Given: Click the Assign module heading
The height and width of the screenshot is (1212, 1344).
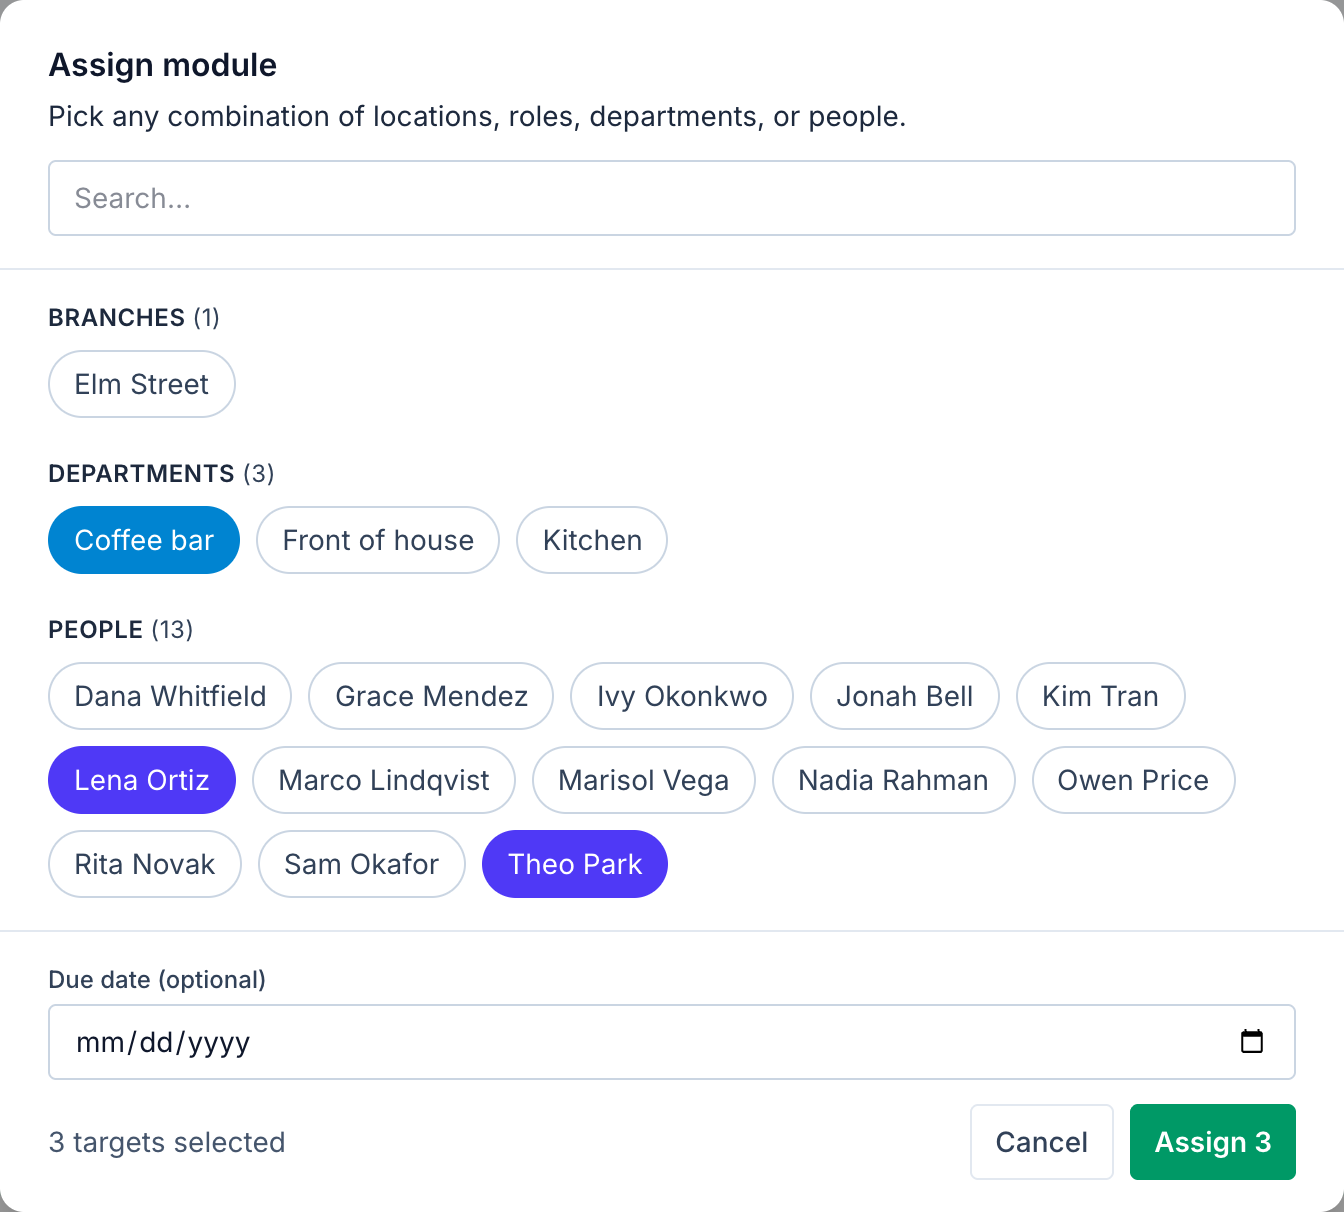Looking at the screenshot, I should (163, 65).
